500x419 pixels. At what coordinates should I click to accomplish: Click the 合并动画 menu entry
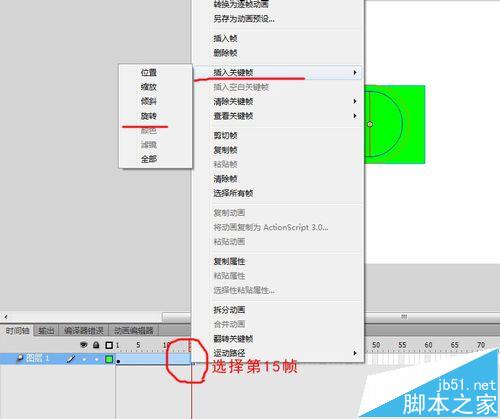[229, 324]
